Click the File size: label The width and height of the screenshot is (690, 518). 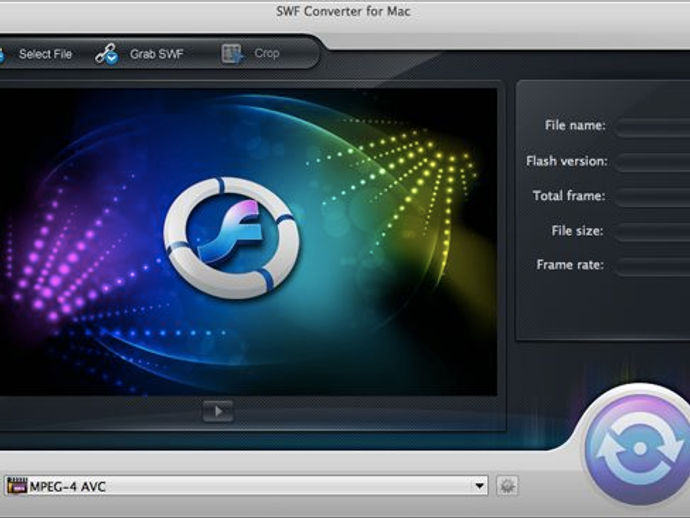coord(577,231)
